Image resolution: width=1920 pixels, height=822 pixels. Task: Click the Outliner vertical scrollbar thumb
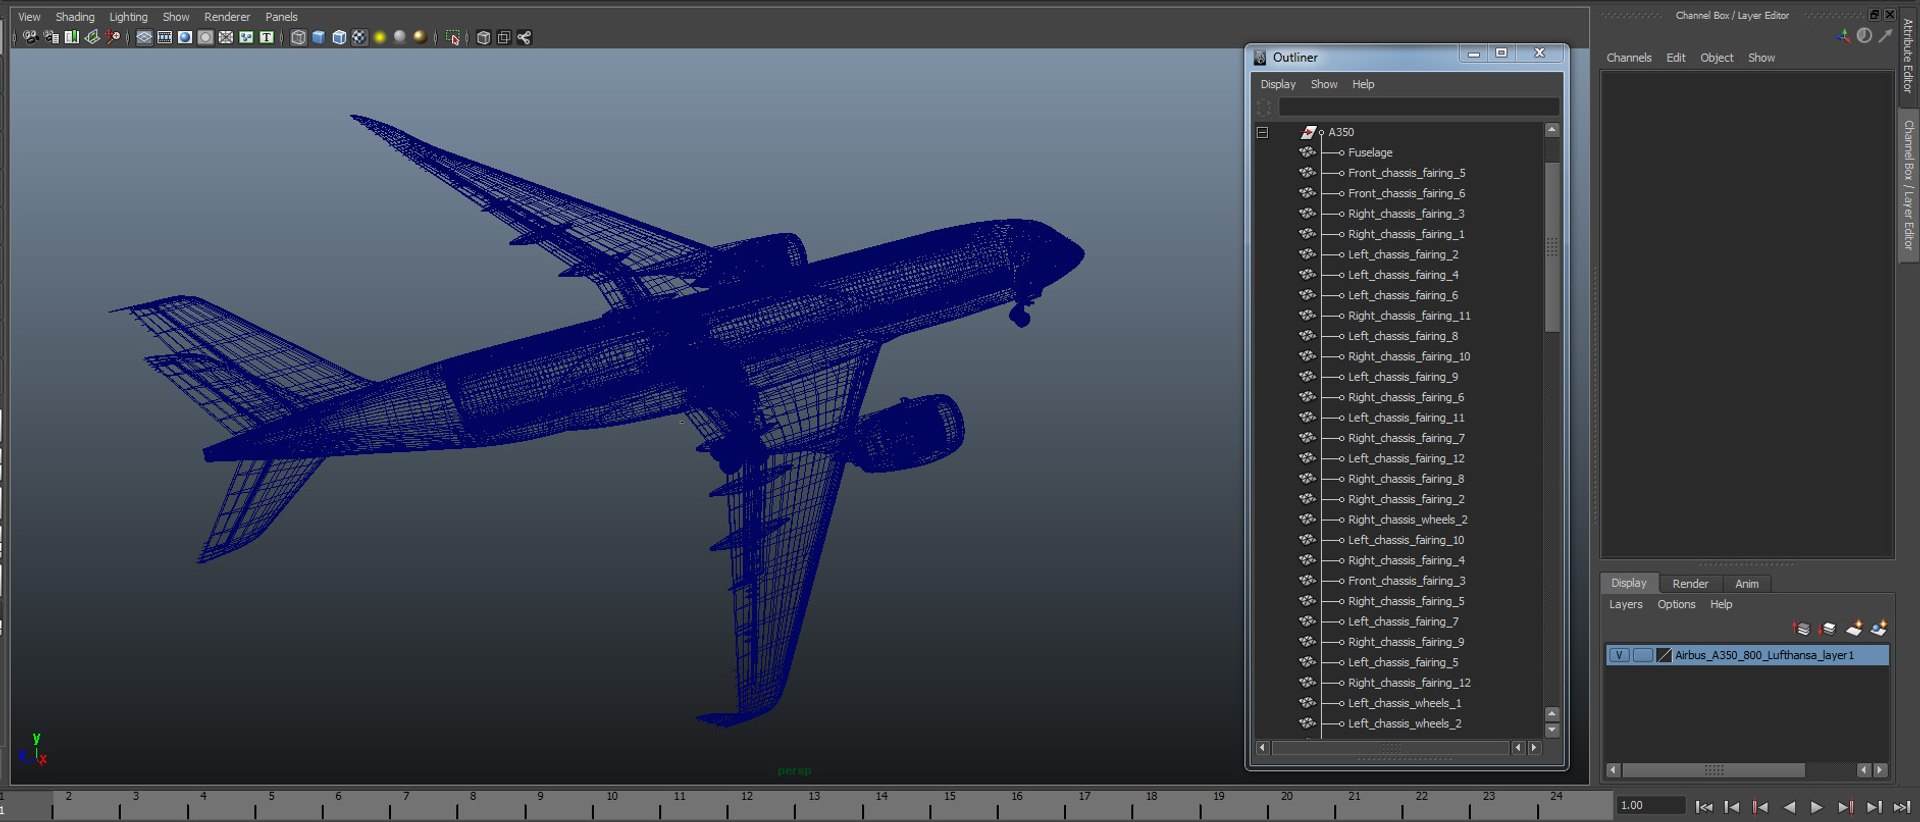pos(1552,247)
